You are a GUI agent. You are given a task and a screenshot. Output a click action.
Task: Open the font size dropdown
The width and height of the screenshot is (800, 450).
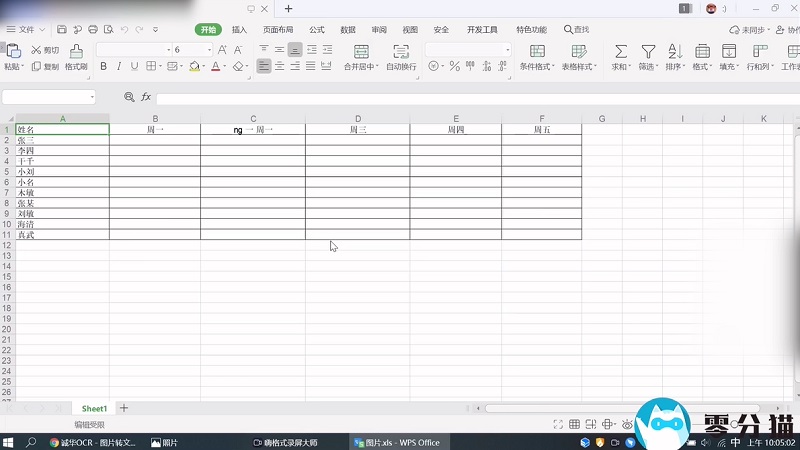pos(210,50)
